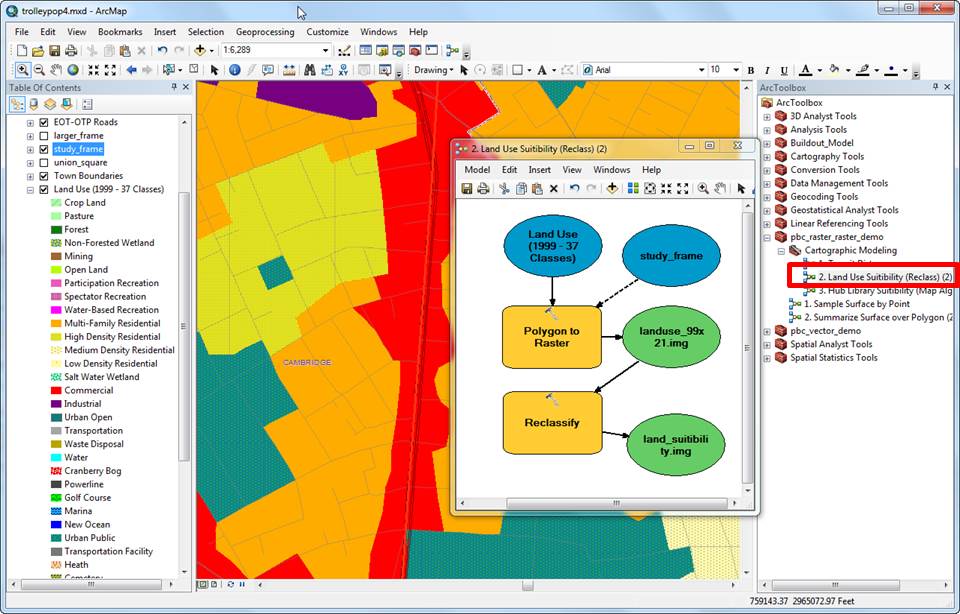
Task: Open the Arial font name dropdown
Action: pyautogui.click(x=699, y=70)
